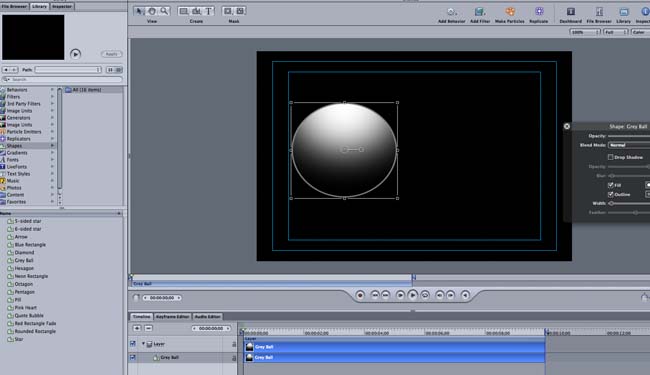Collapse the Layer disclosure triangle
This screenshot has height=375, width=650.
(143, 344)
